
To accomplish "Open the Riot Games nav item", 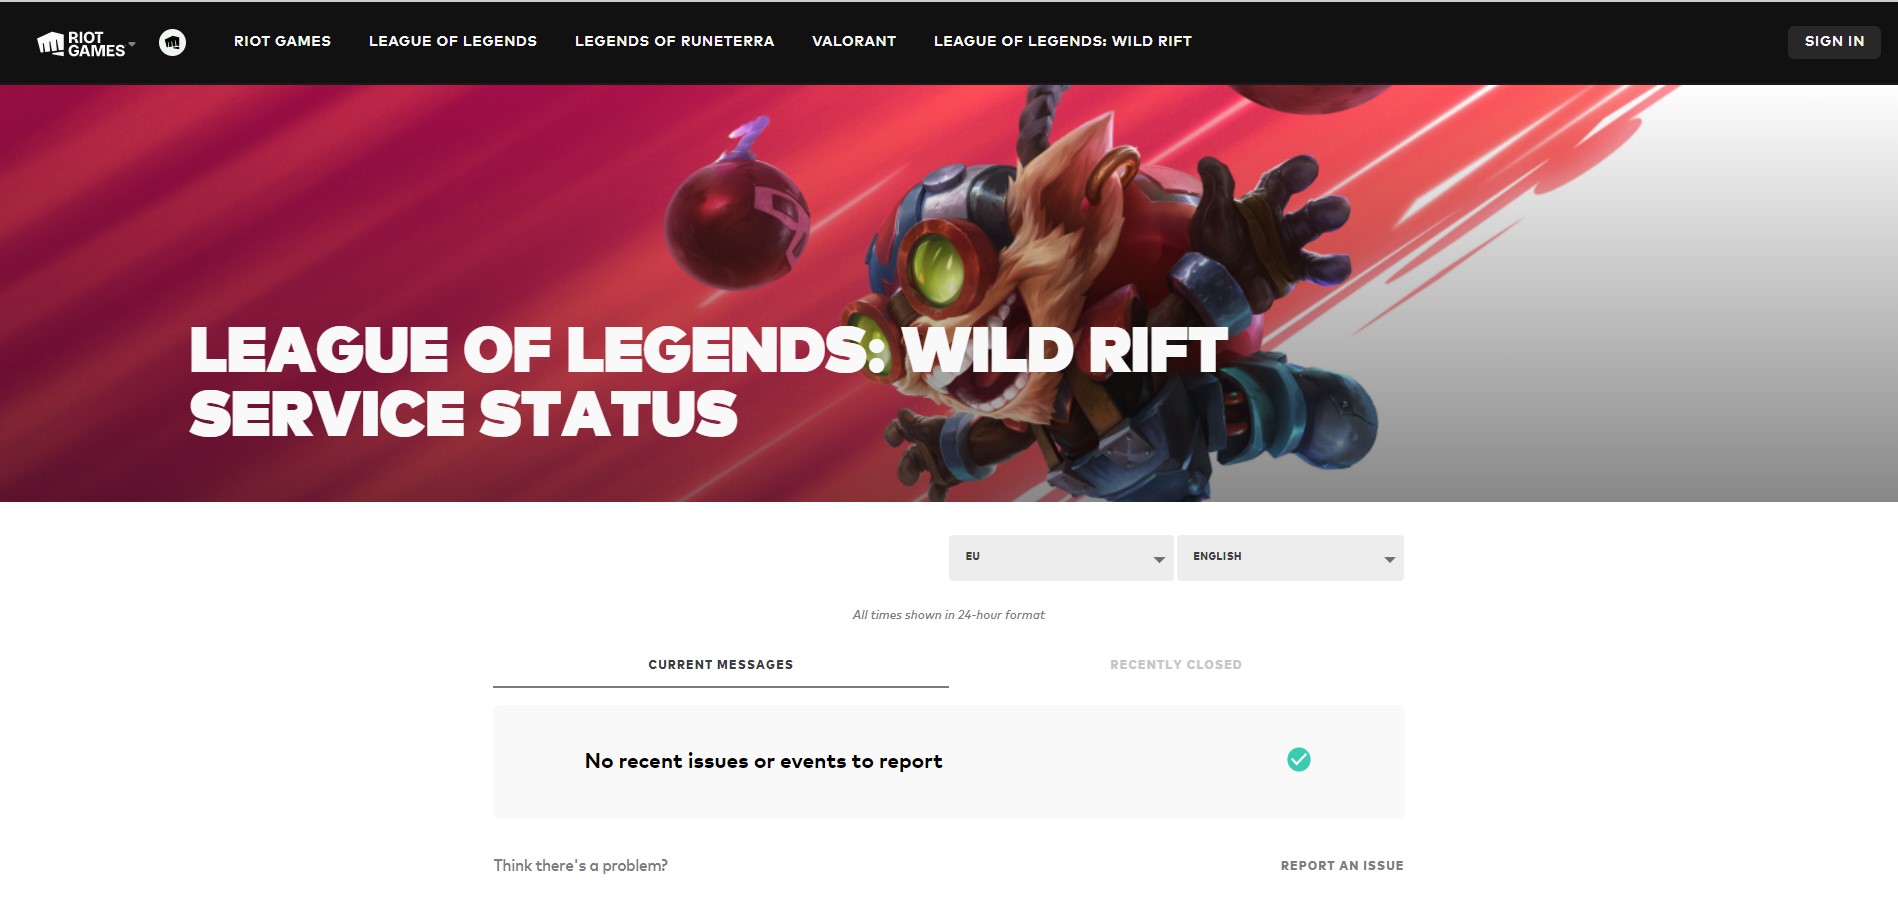I will 282,41.
